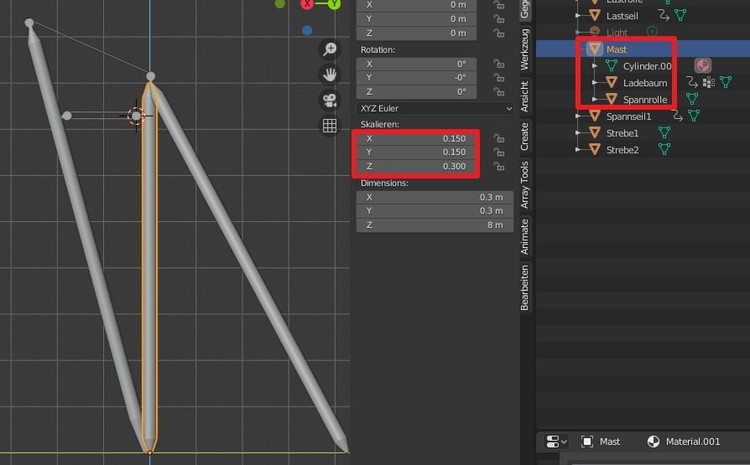Toggle the lock for Rotation Y
This screenshot has height=465, width=750.
tap(499, 78)
